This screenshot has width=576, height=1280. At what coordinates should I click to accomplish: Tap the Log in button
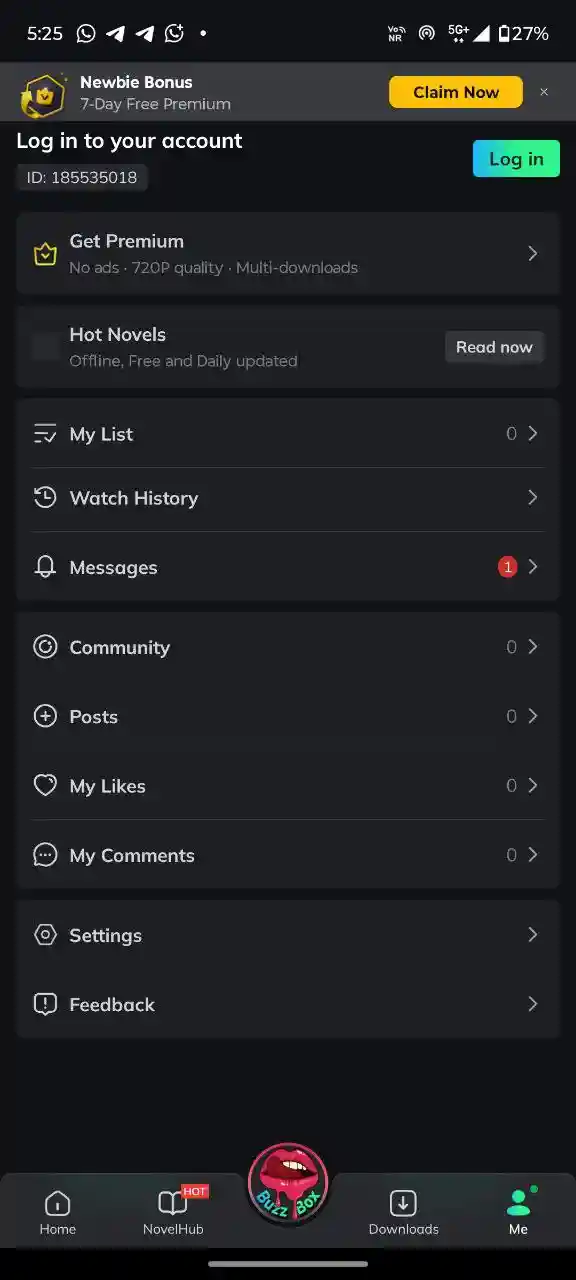[x=516, y=159]
